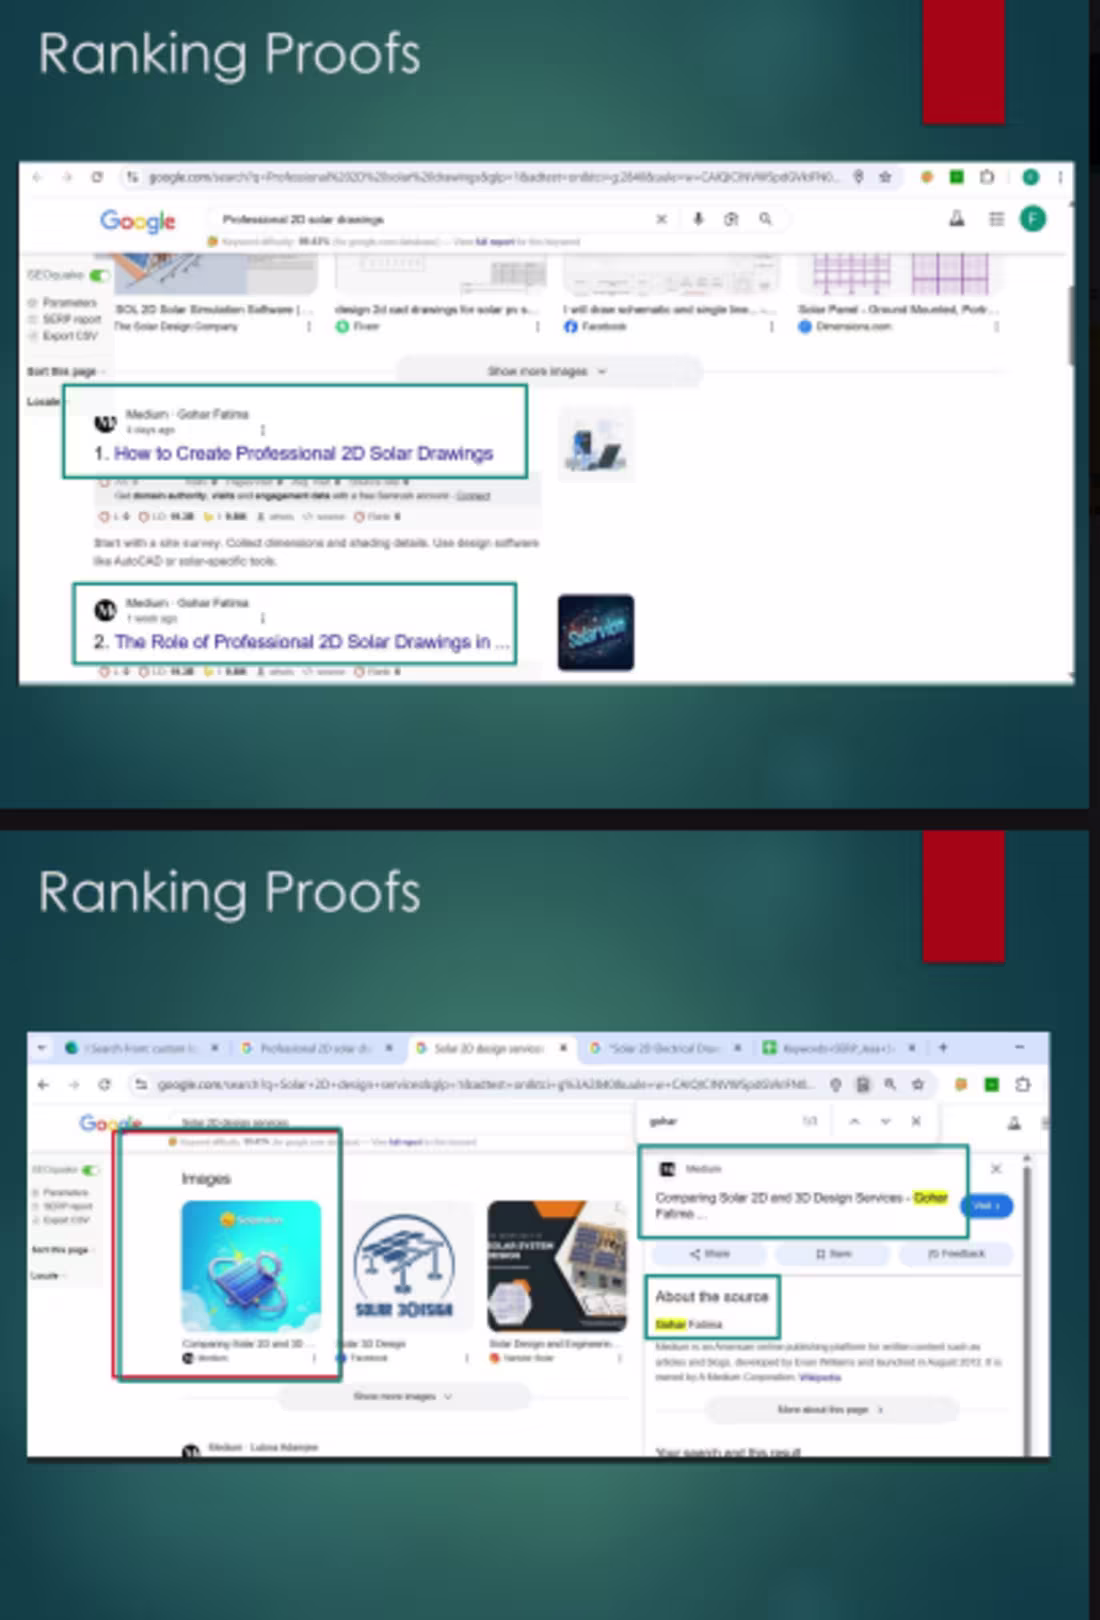Go to previous 'gohar' find match
This screenshot has width=1100, height=1620.
pyautogui.click(x=854, y=1121)
